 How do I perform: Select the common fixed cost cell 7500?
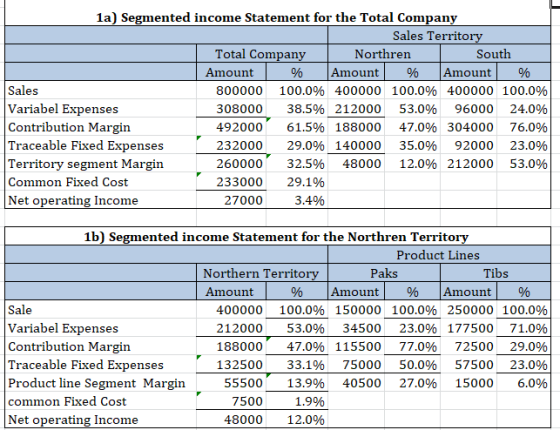(x=231, y=401)
